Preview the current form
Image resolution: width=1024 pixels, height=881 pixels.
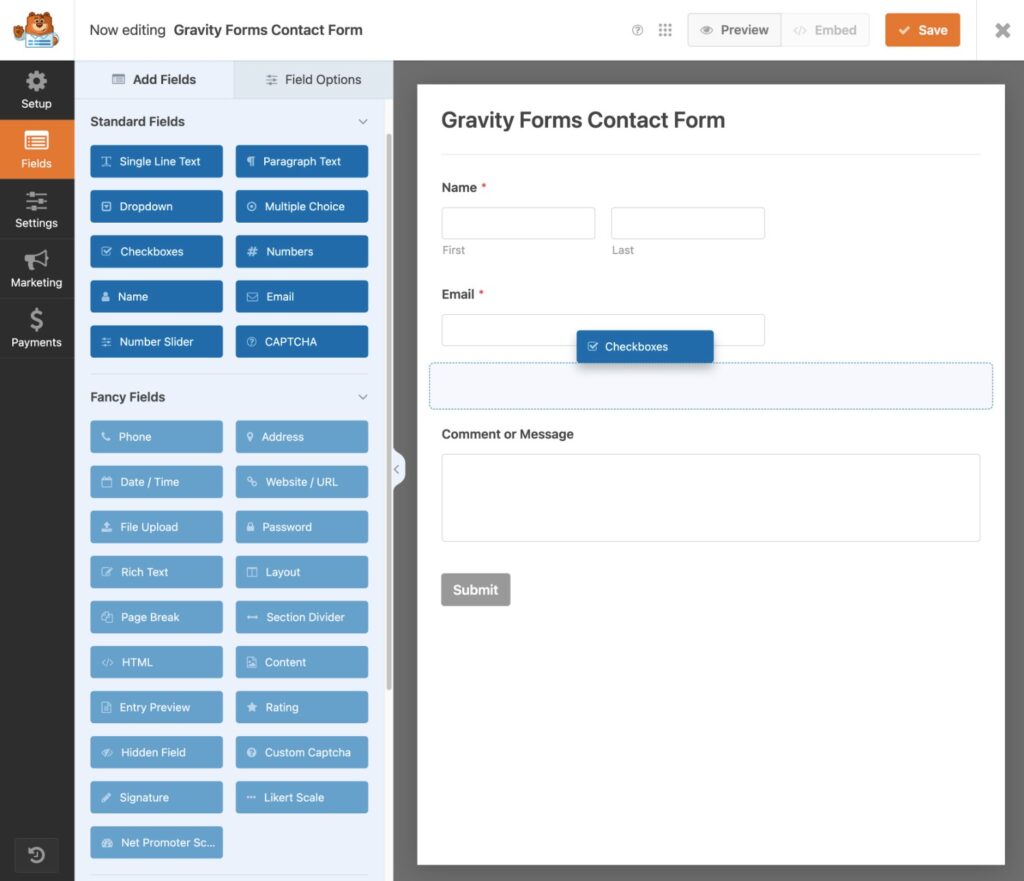pyautogui.click(x=734, y=30)
